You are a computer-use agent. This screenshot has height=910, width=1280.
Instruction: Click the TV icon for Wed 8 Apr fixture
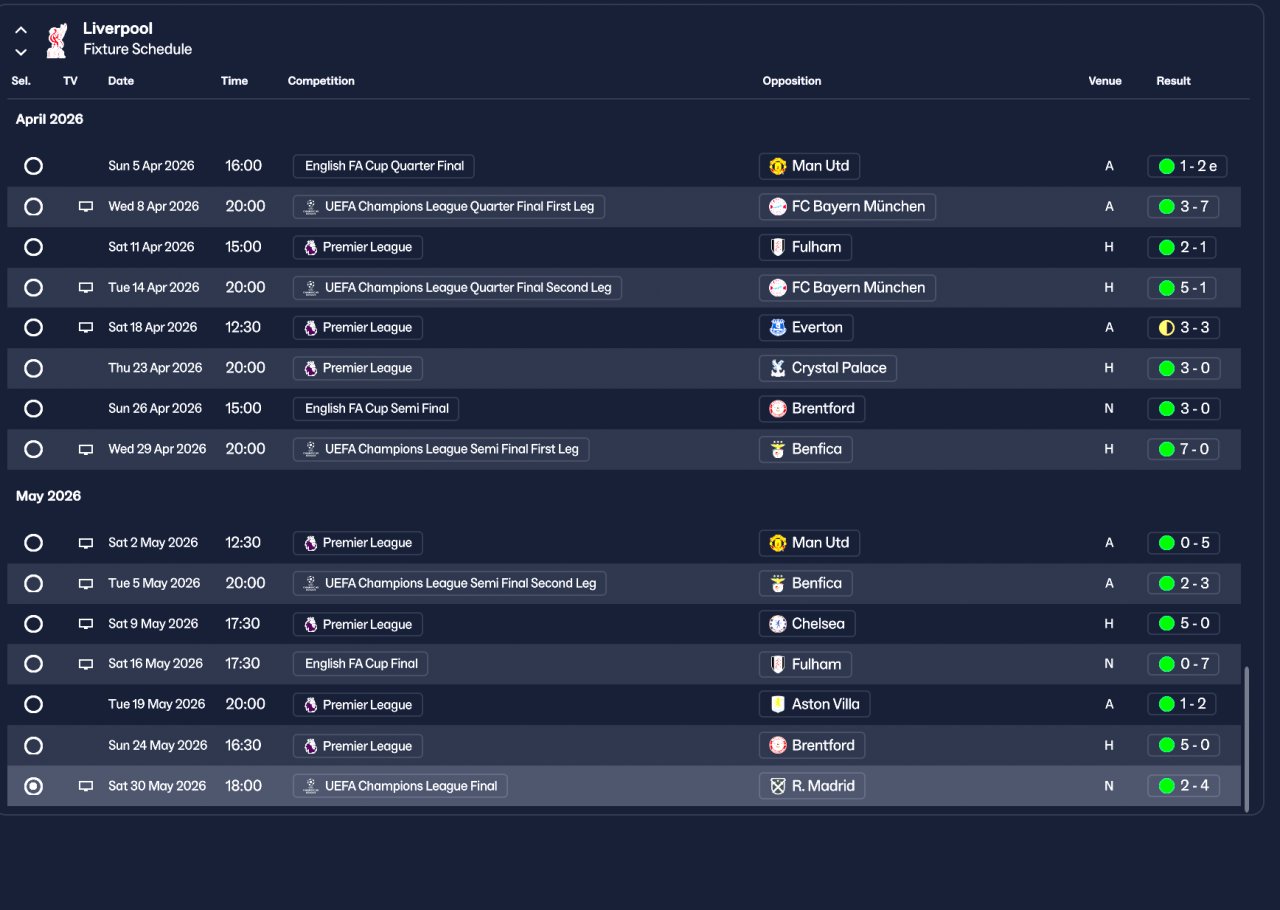[86, 207]
